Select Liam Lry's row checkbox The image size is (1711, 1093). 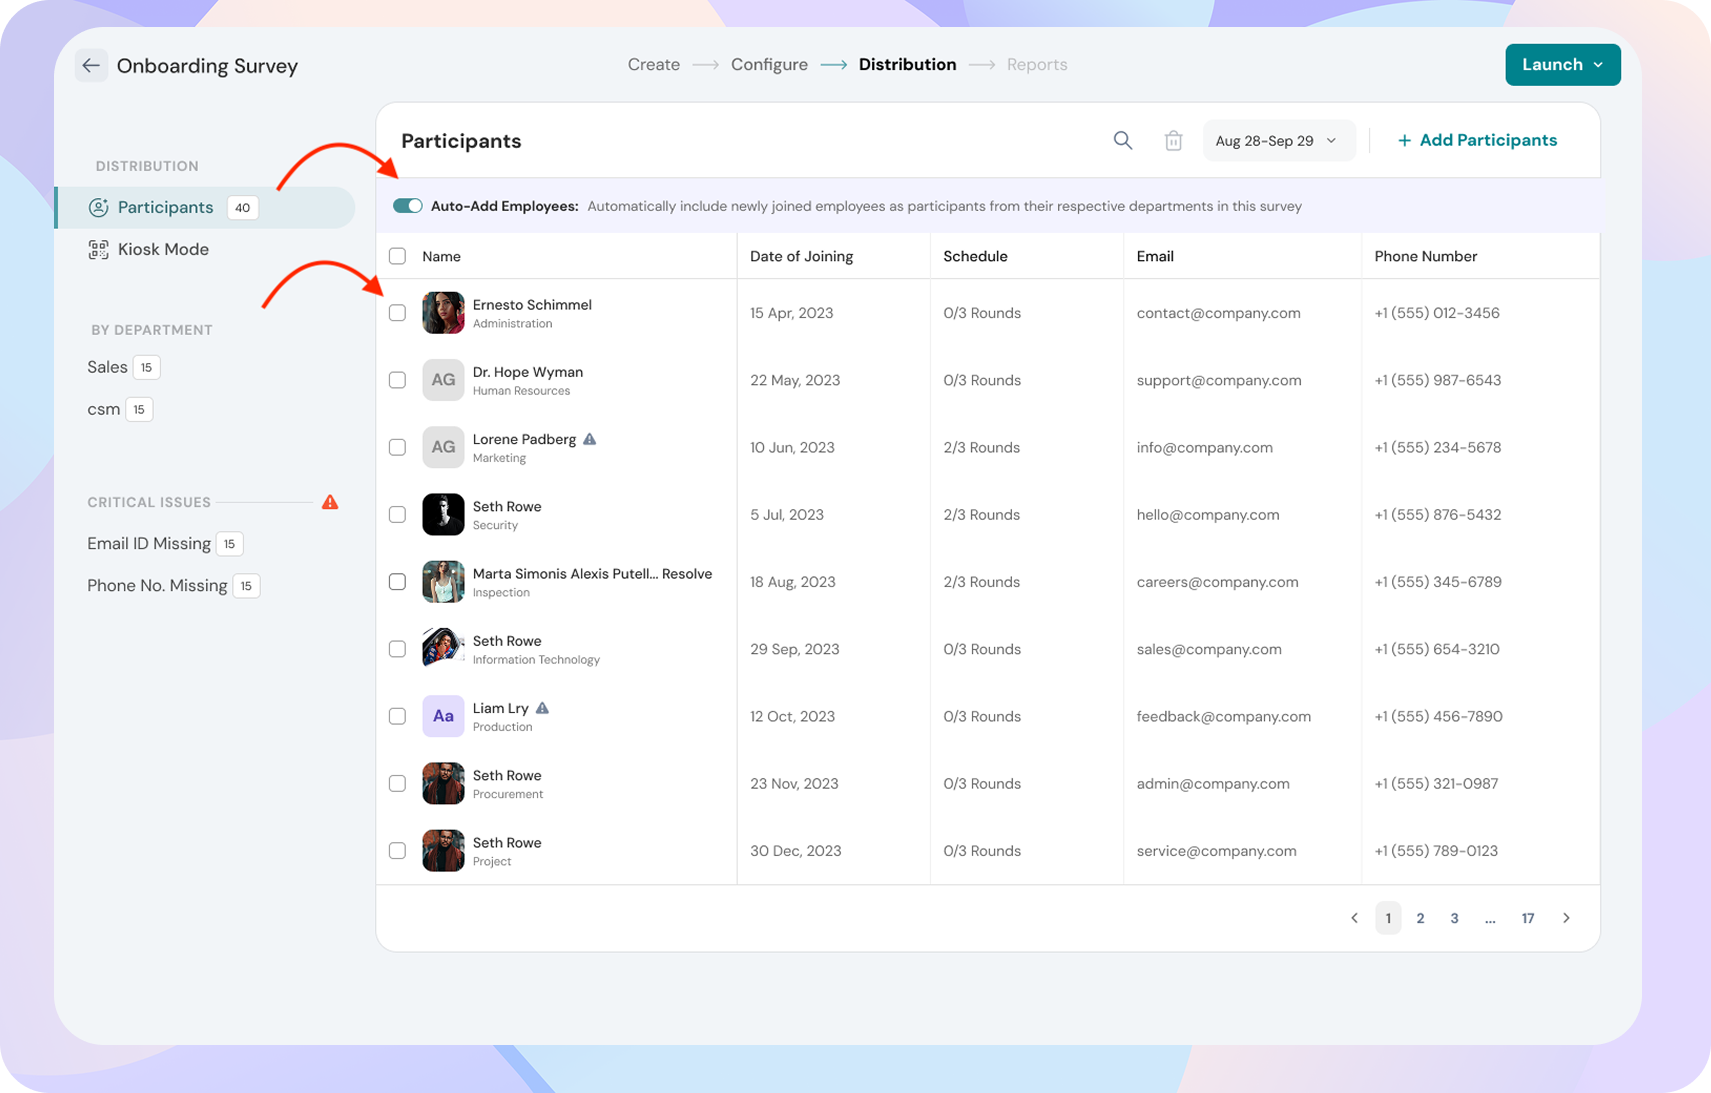(x=397, y=716)
